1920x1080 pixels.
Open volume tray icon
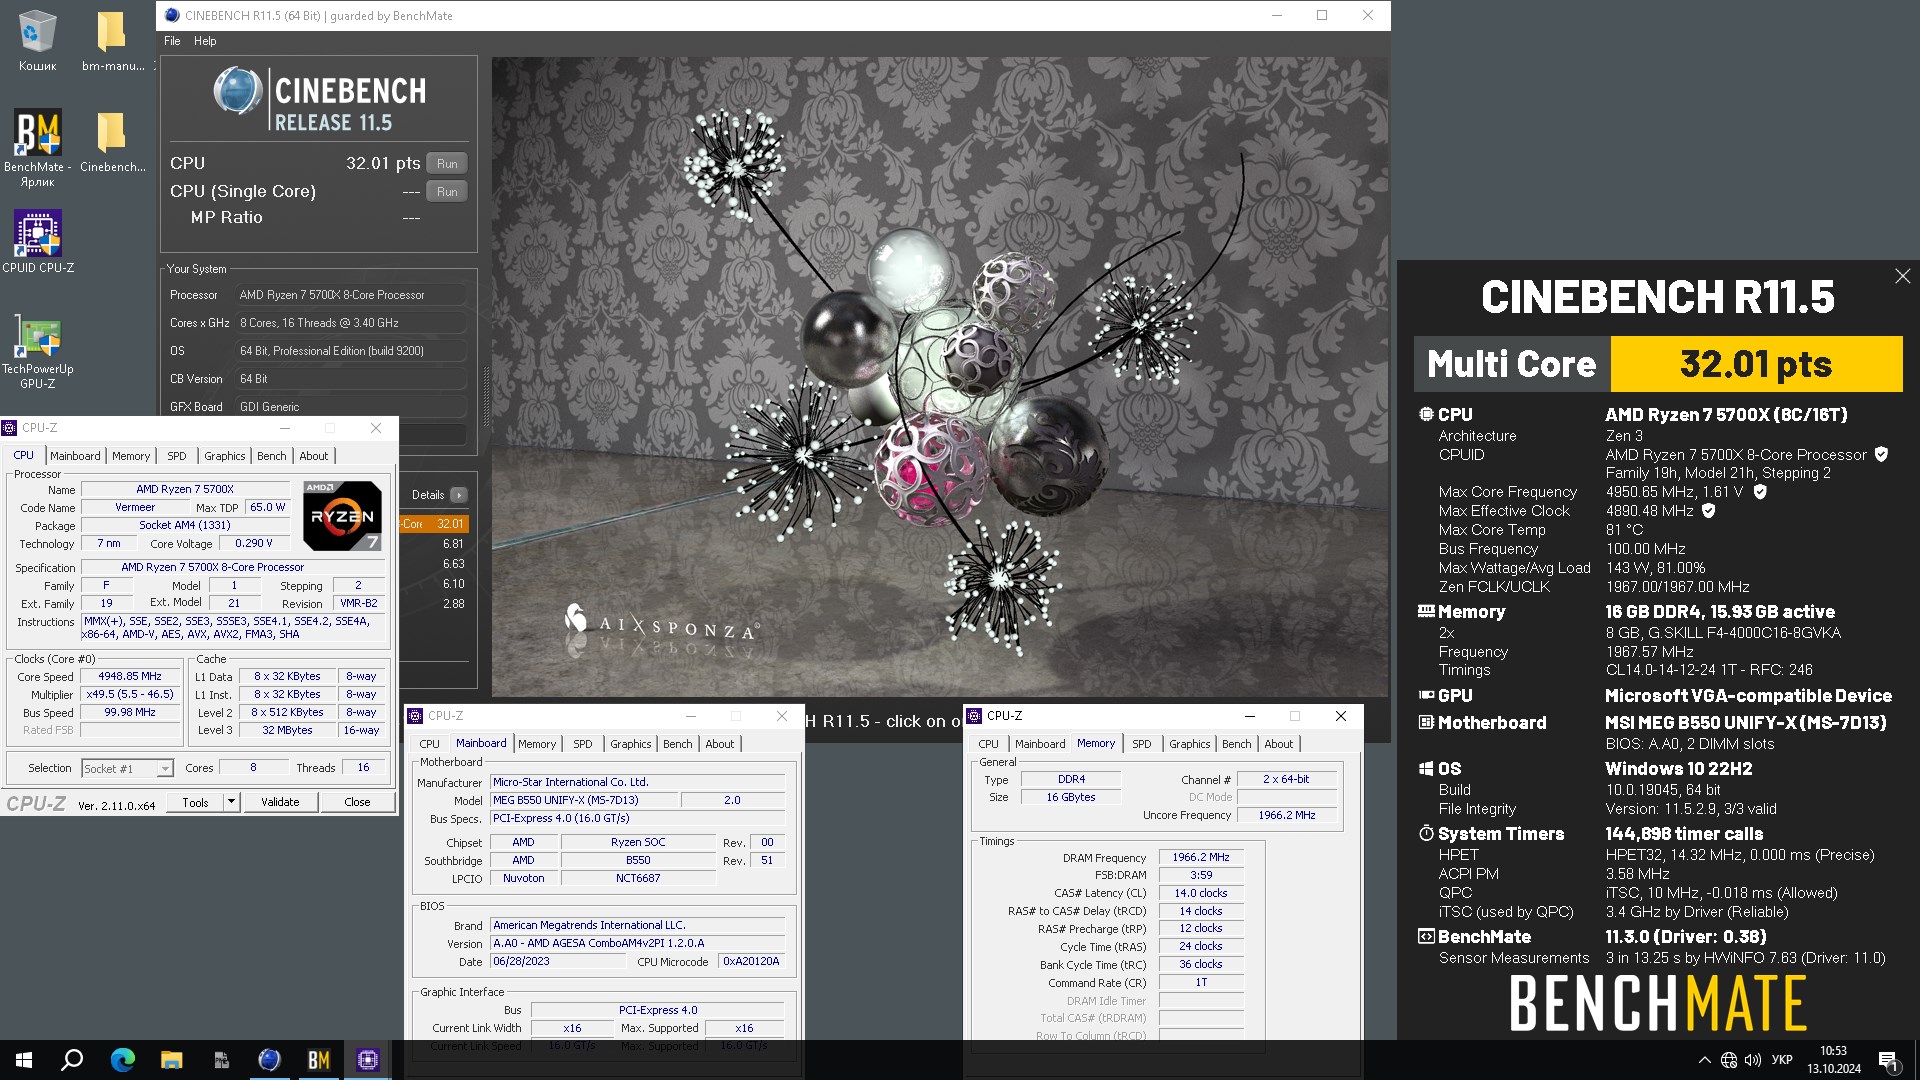(1753, 1060)
